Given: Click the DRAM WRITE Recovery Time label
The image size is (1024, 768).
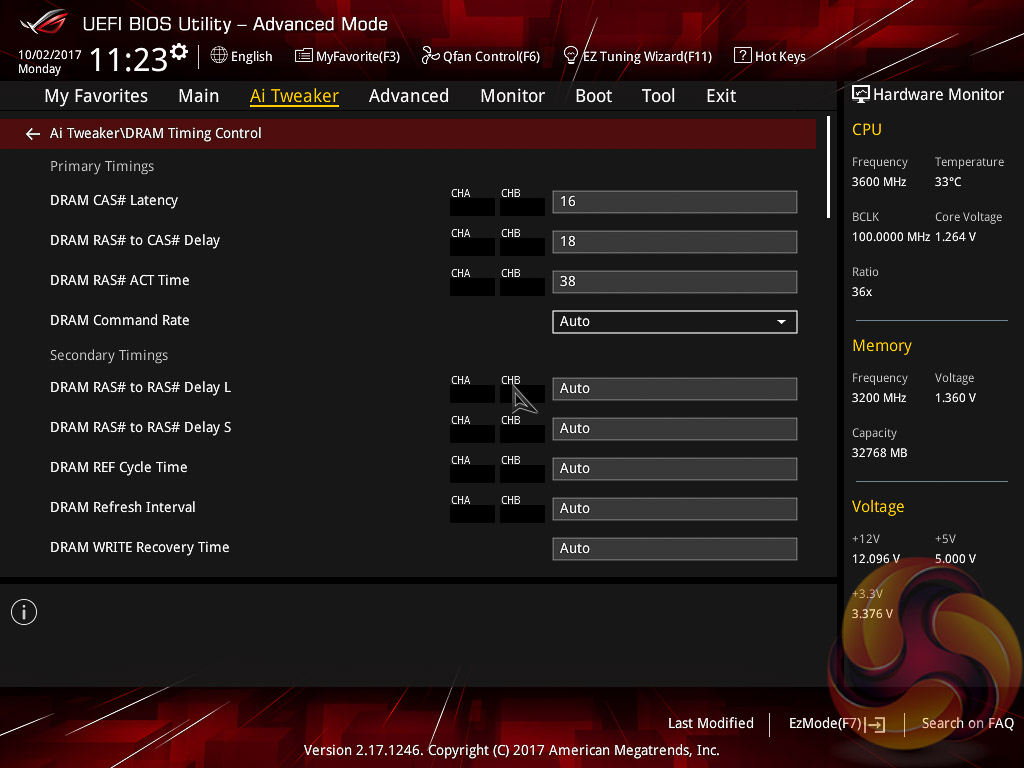Looking at the screenshot, I should coord(140,547).
